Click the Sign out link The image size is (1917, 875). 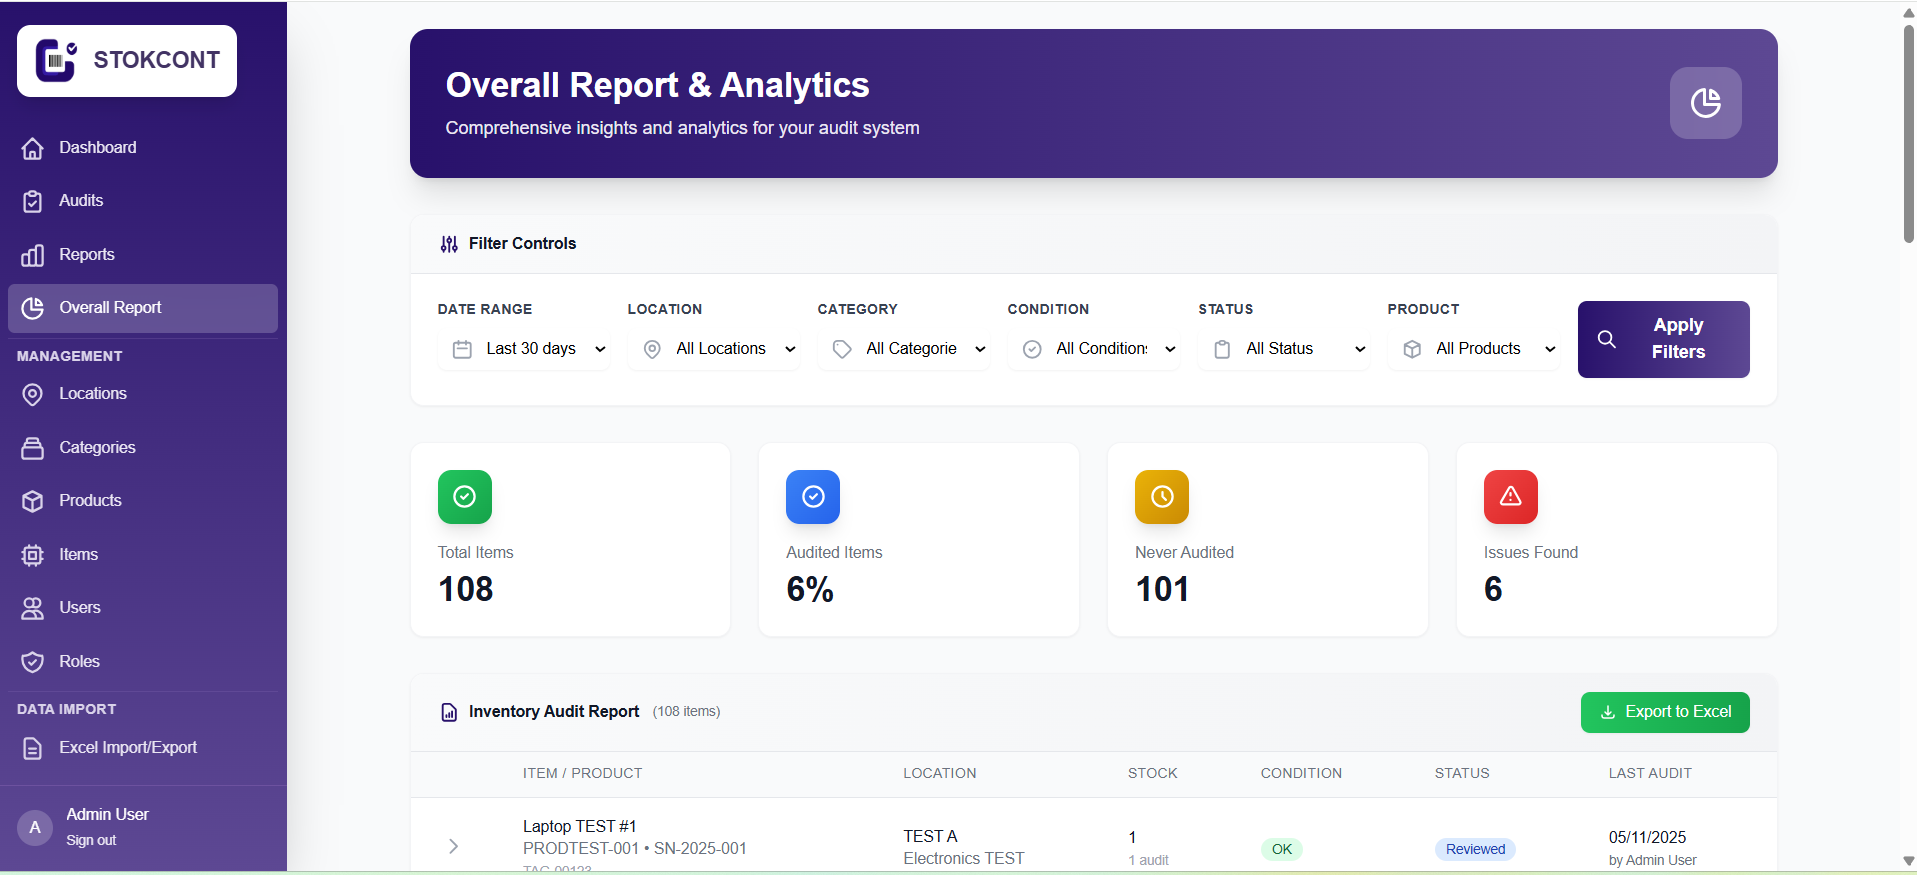coord(91,841)
